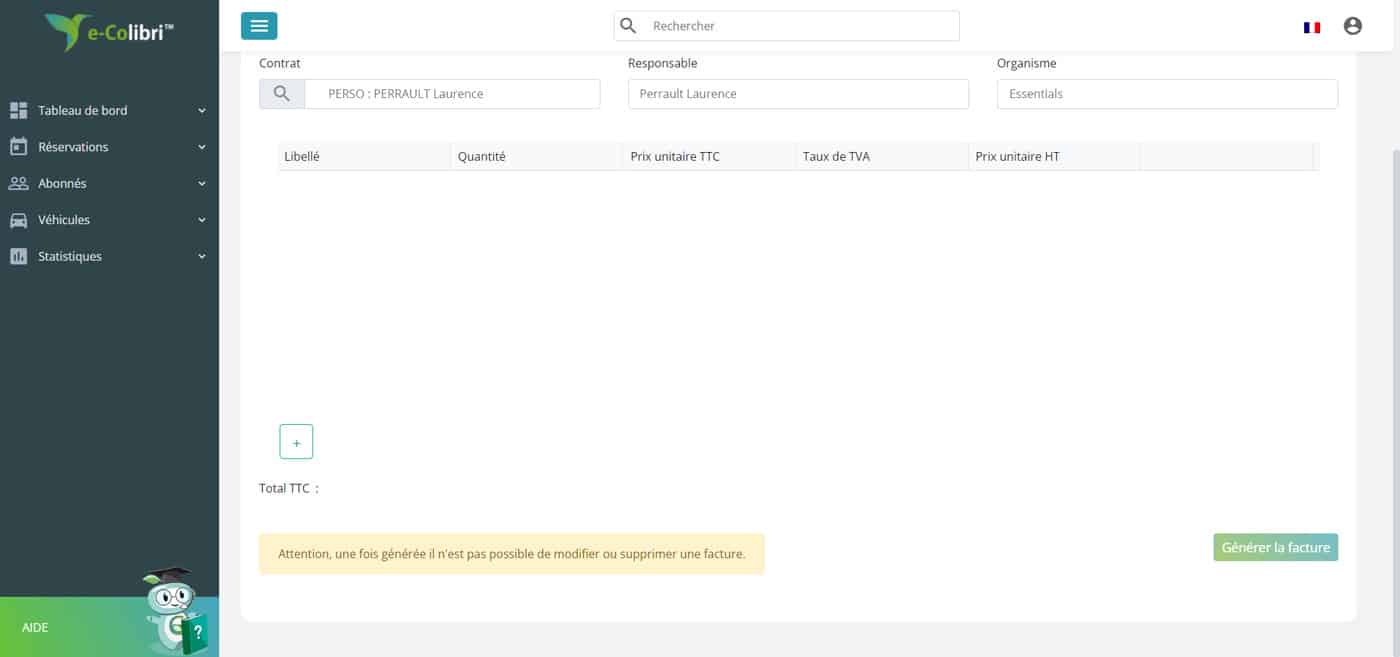This screenshot has width=1400, height=657.
Task: Focus the Rechercher search field
Action: tap(787, 26)
